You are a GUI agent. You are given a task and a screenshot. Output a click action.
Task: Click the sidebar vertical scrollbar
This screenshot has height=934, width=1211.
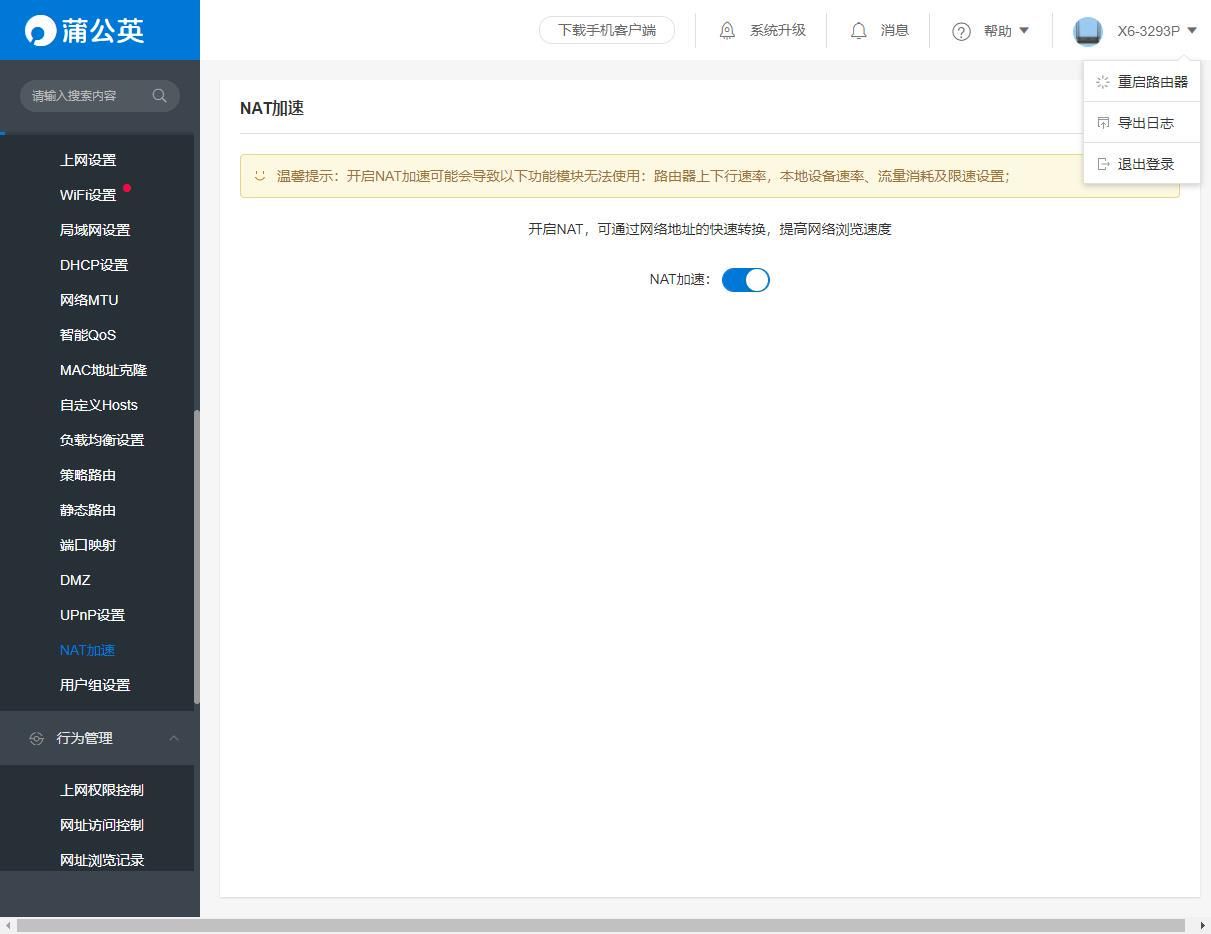tap(197, 555)
